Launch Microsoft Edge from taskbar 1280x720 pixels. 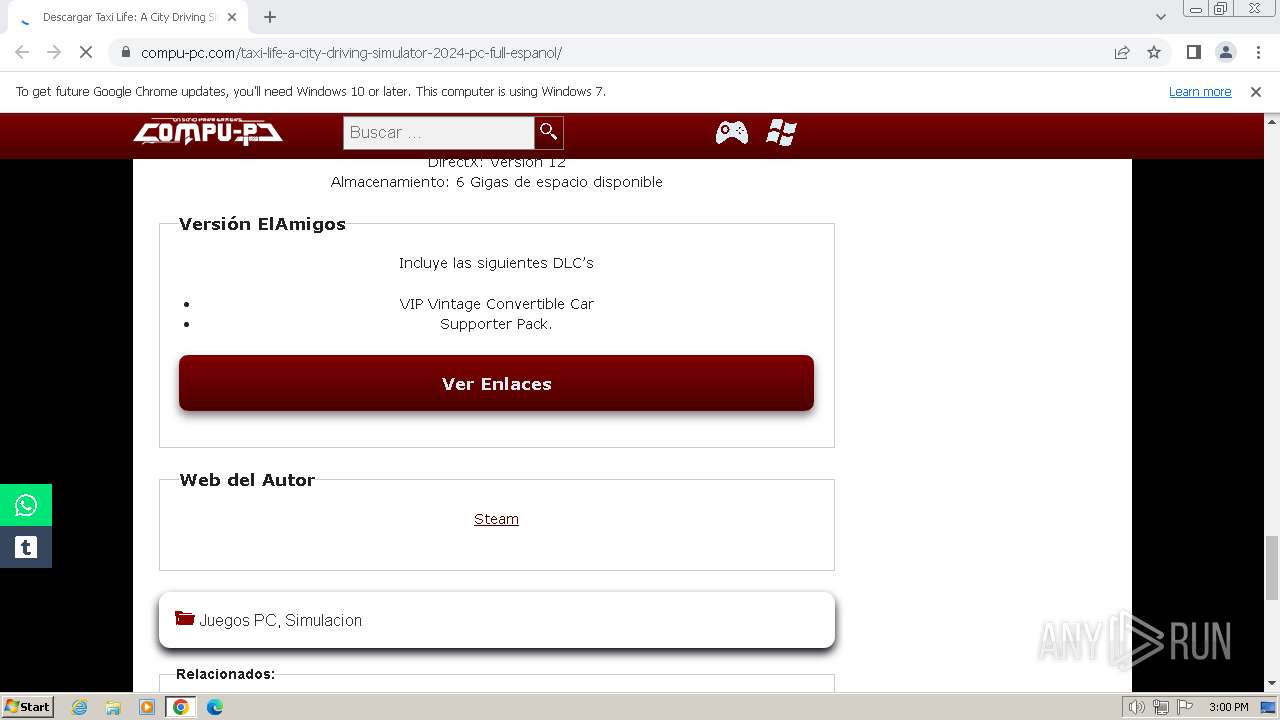pyautogui.click(x=215, y=707)
